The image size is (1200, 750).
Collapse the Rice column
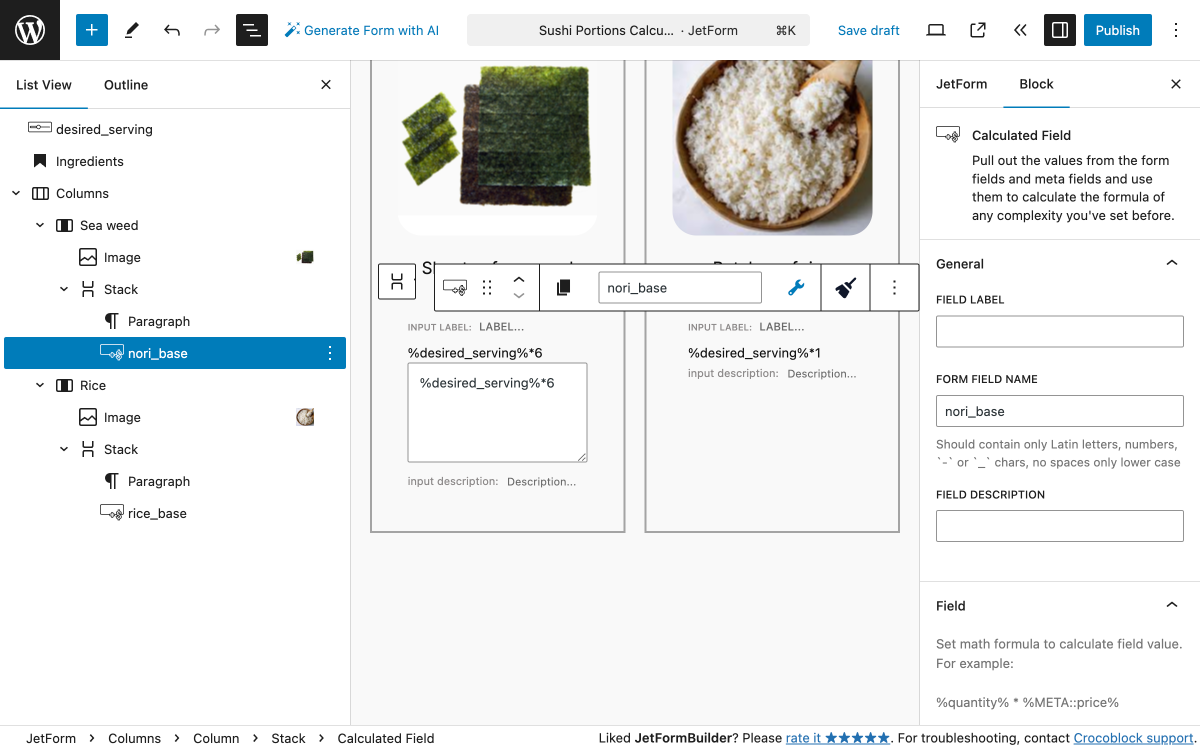40,385
